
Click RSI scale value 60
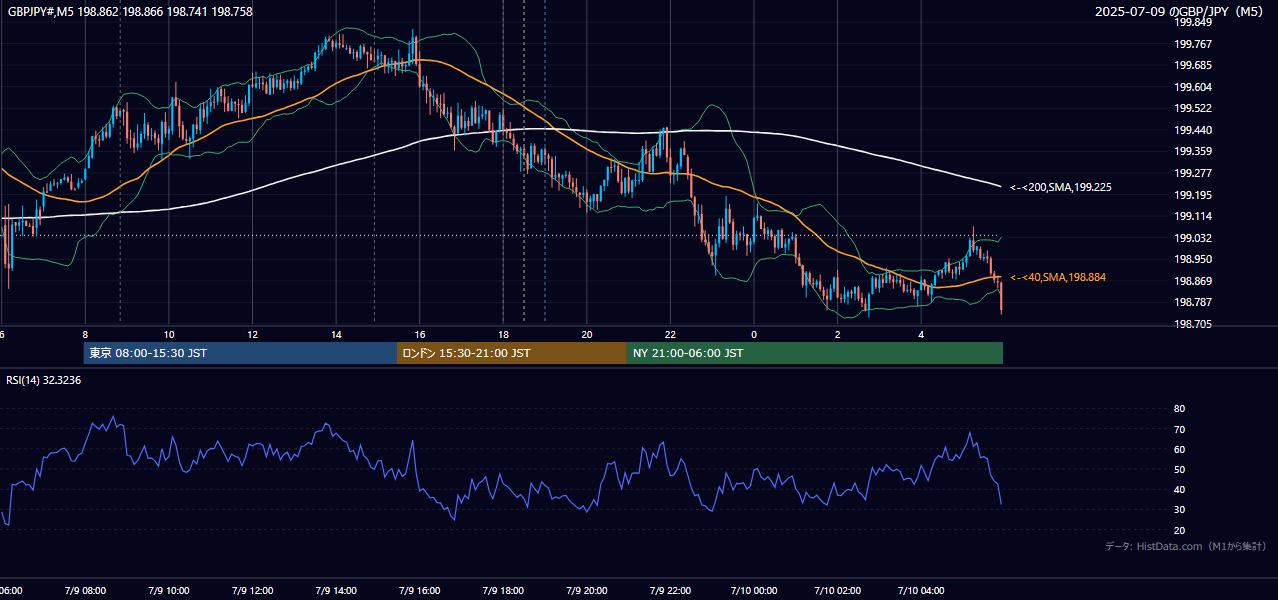1180,449
